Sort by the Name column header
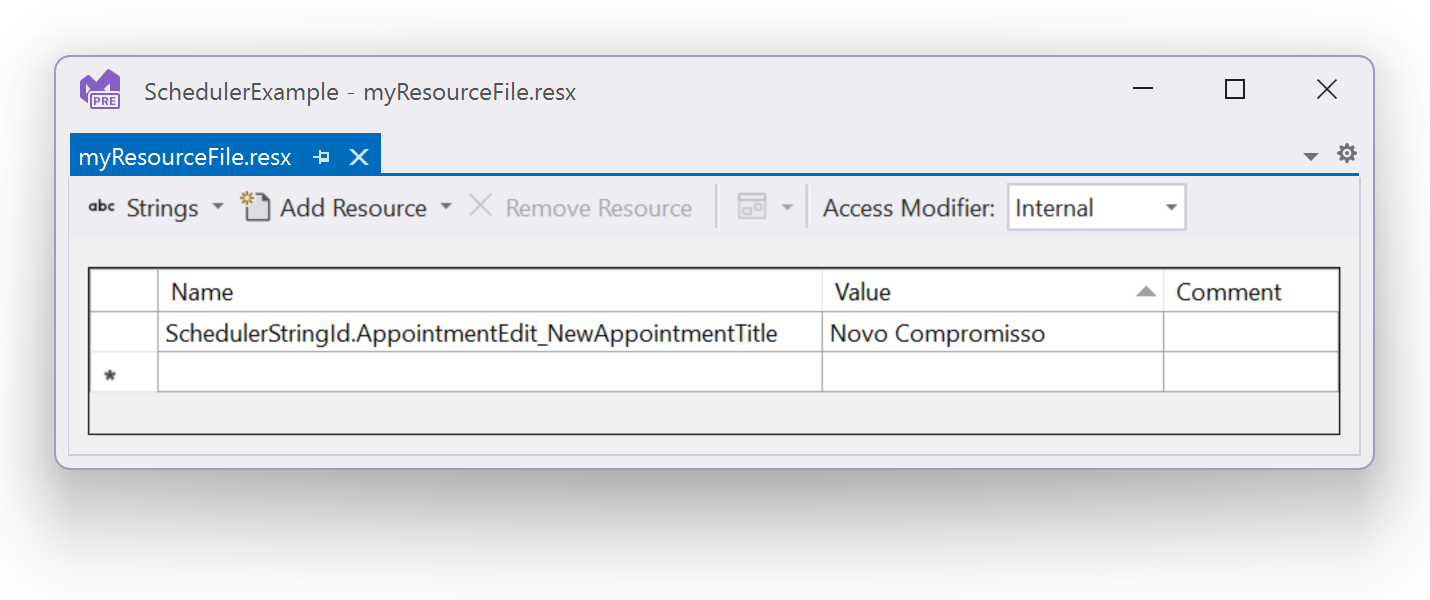1430x600 pixels. coord(489,292)
